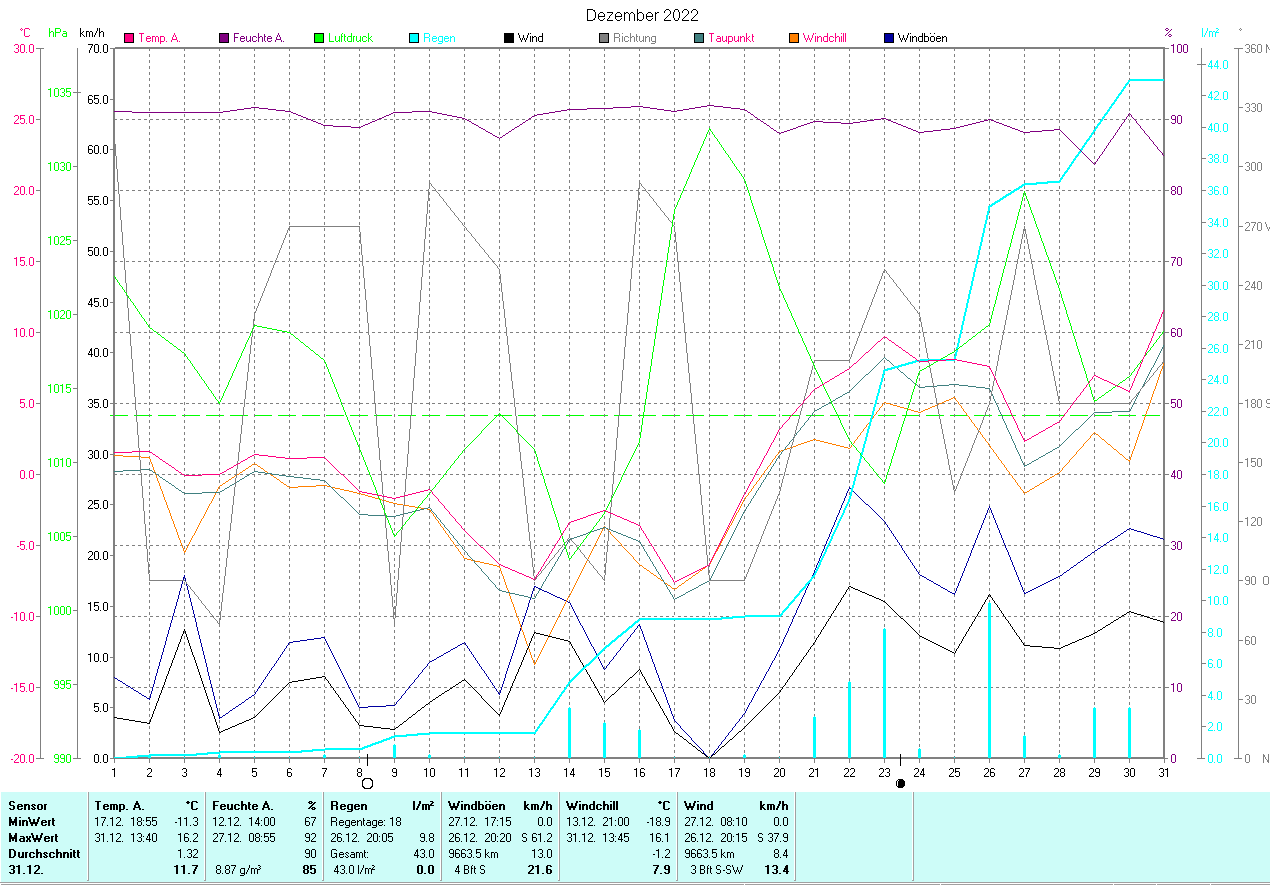Click the purple Feuchte A. legend square
Image resolution: width=1270 pixels, height=885 pixels.
click(224, 38)
